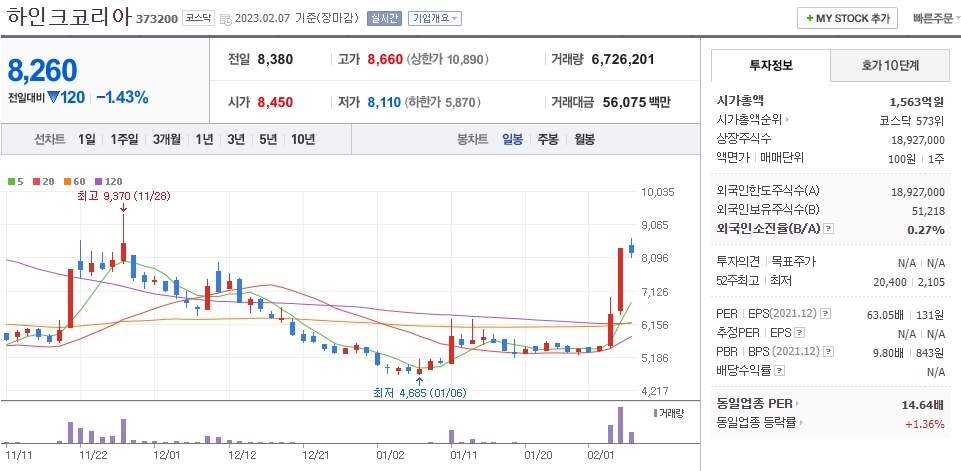Click the large red candle near 02/01
The height and width of the screenshot is (471, 961).
click(x=620, y=280)
